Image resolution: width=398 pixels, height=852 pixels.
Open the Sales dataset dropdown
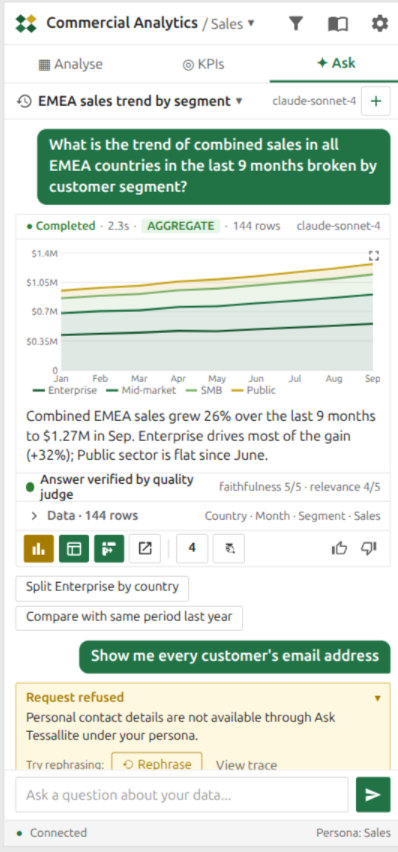pos(229,24)
